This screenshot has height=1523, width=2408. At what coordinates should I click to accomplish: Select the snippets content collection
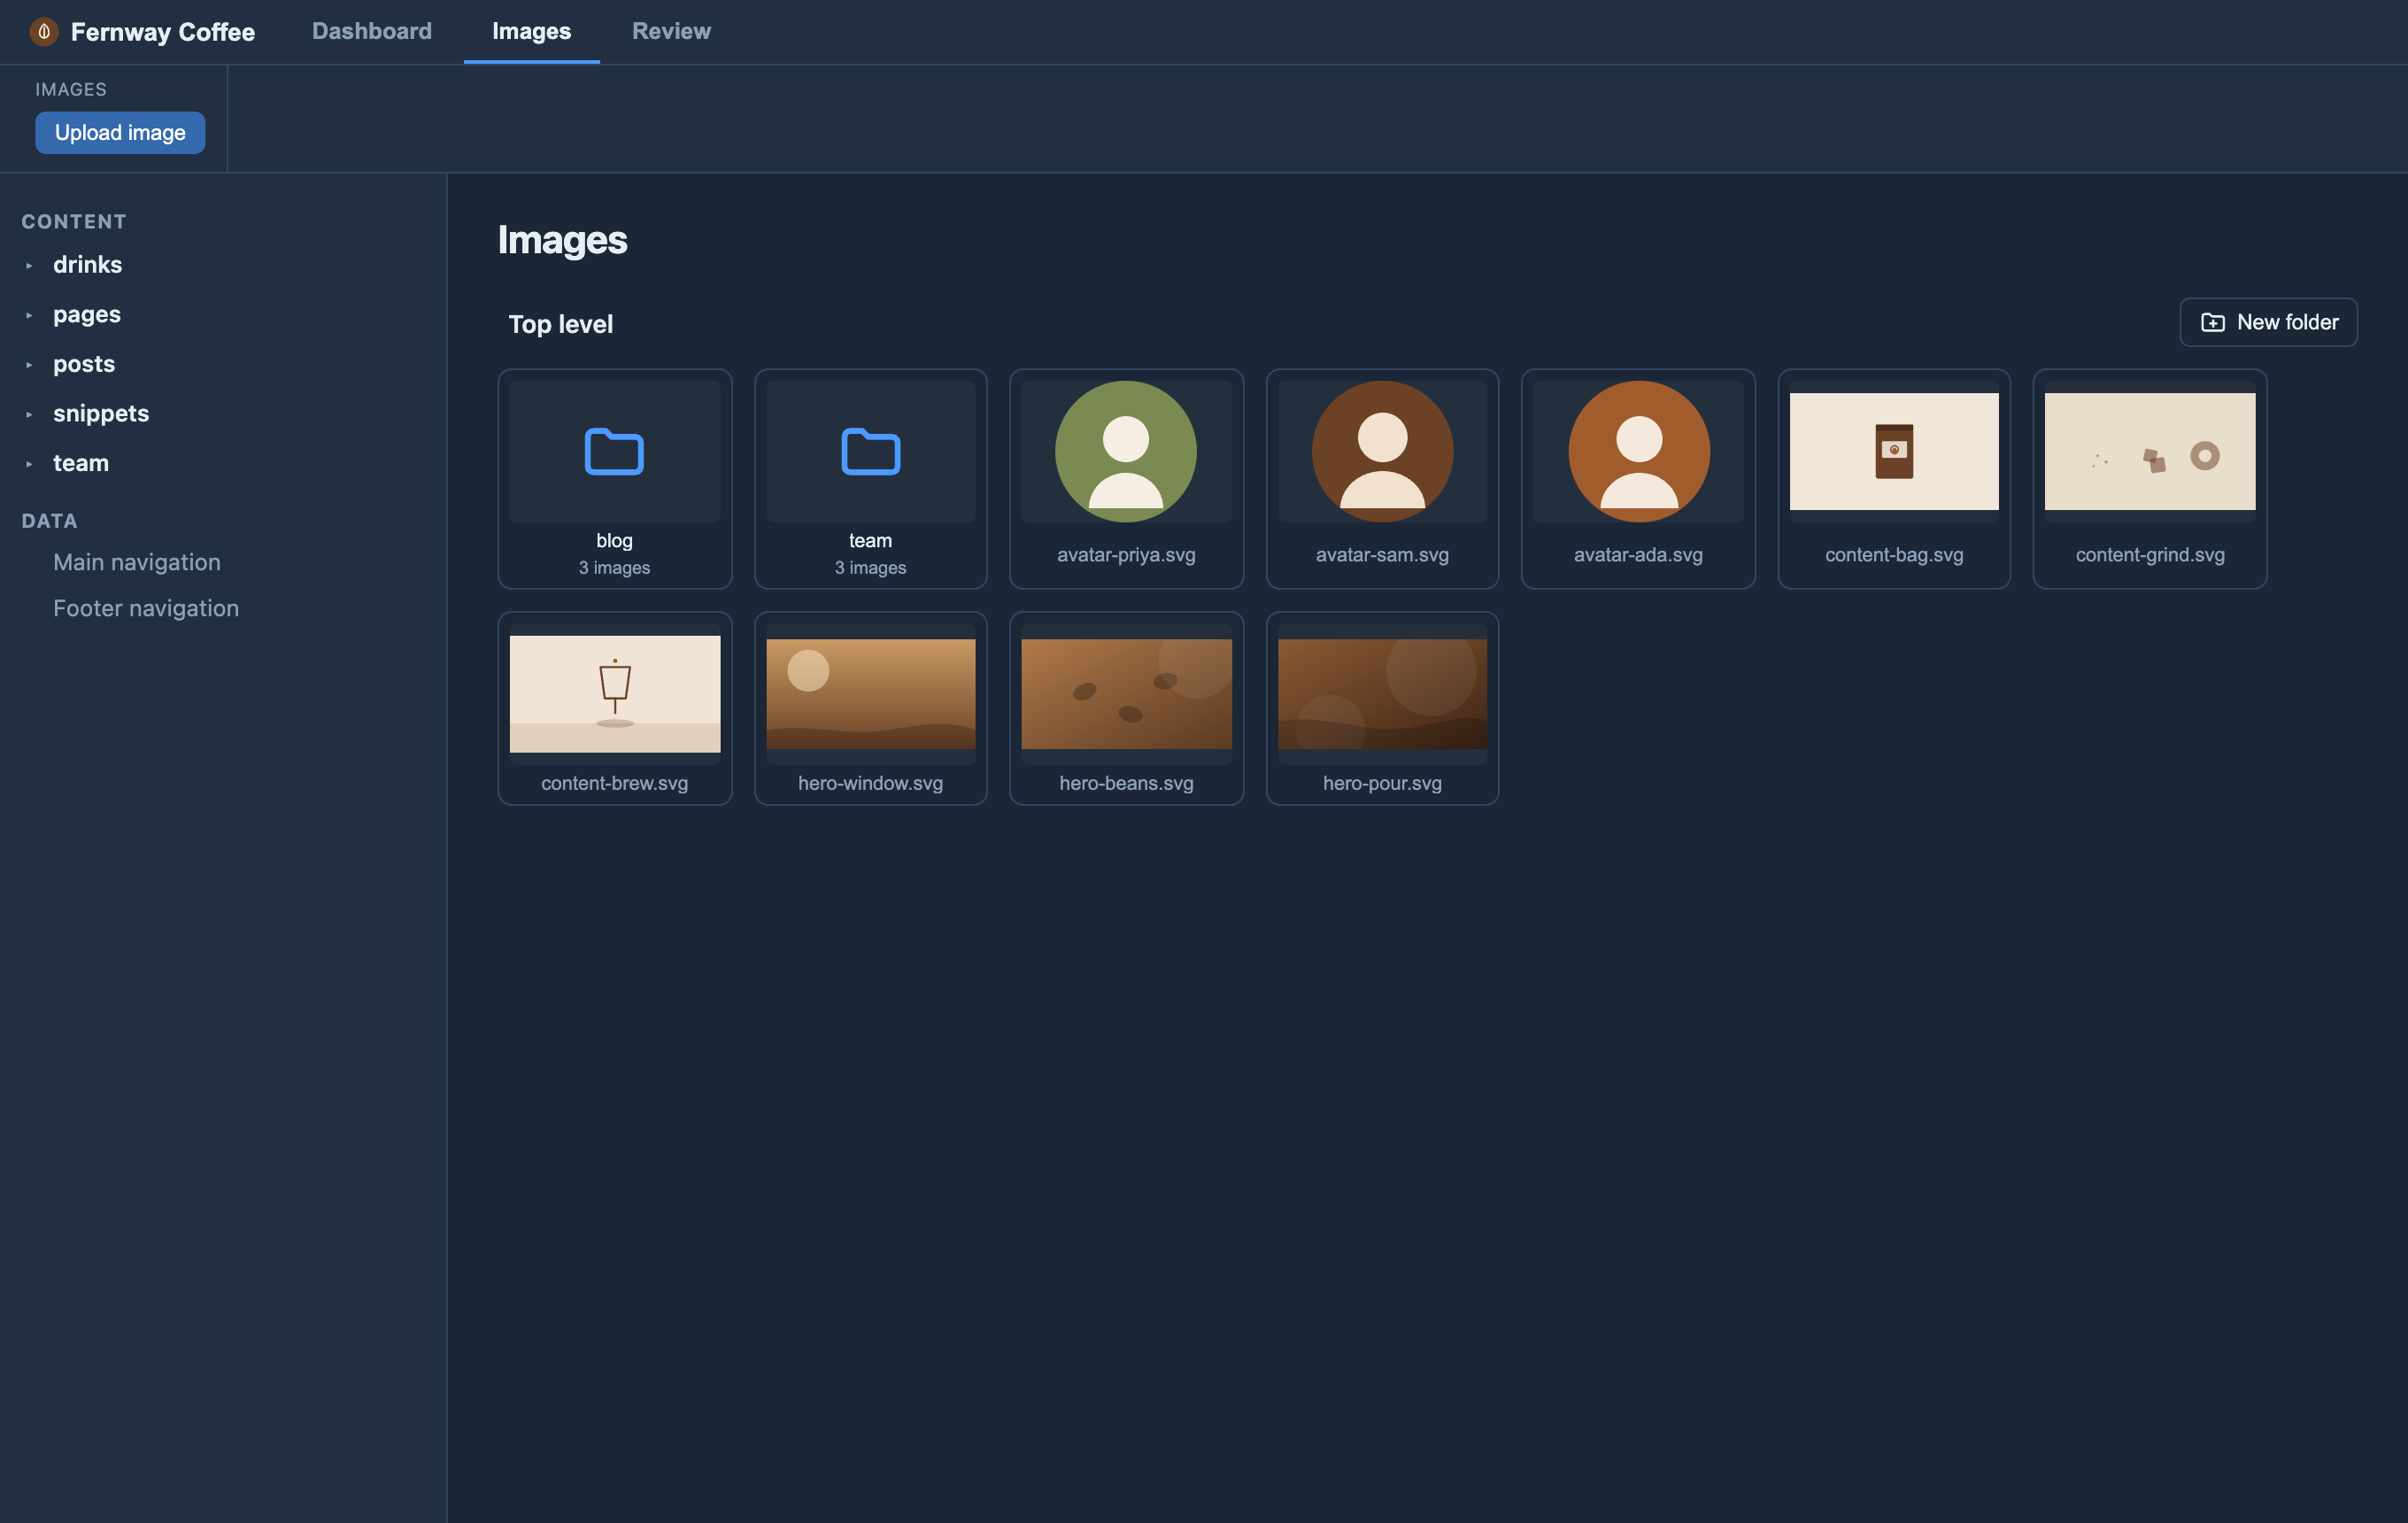pos(101,413)
